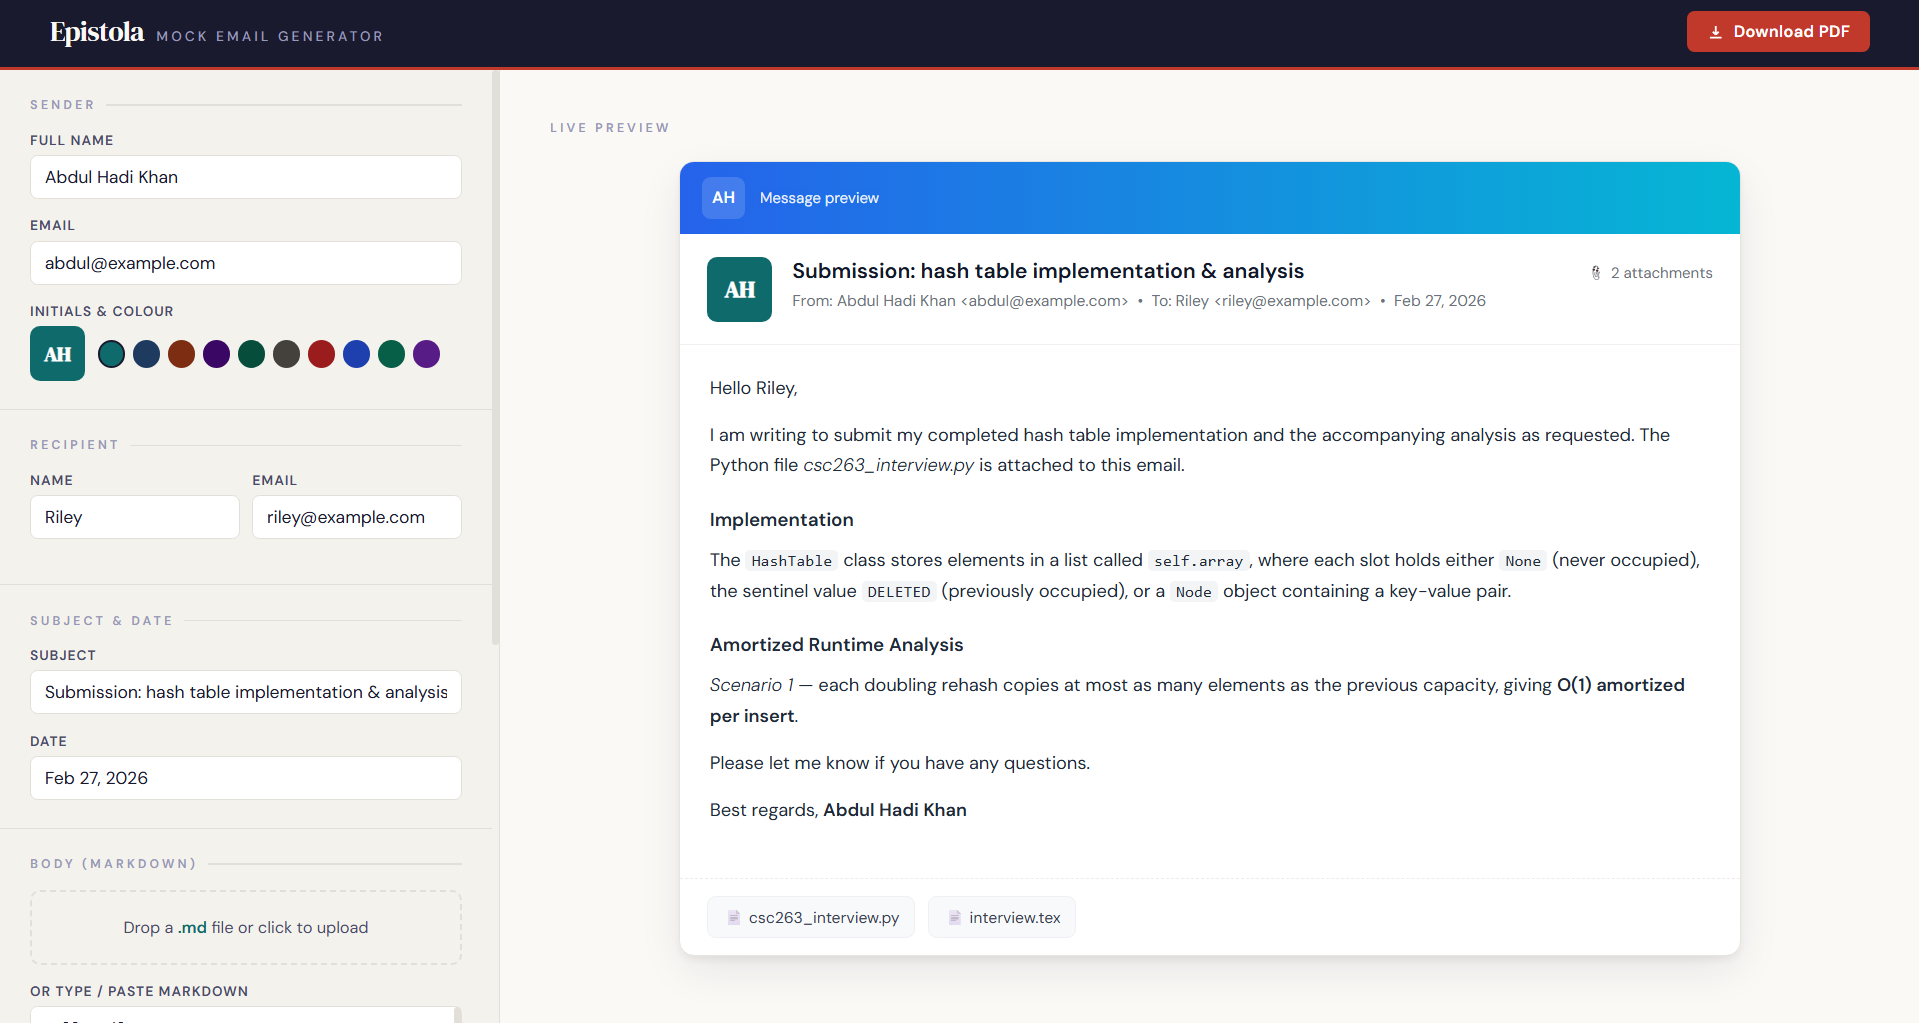
Task: Select the dark blue initials colour
Action: [x=146, y=354]
